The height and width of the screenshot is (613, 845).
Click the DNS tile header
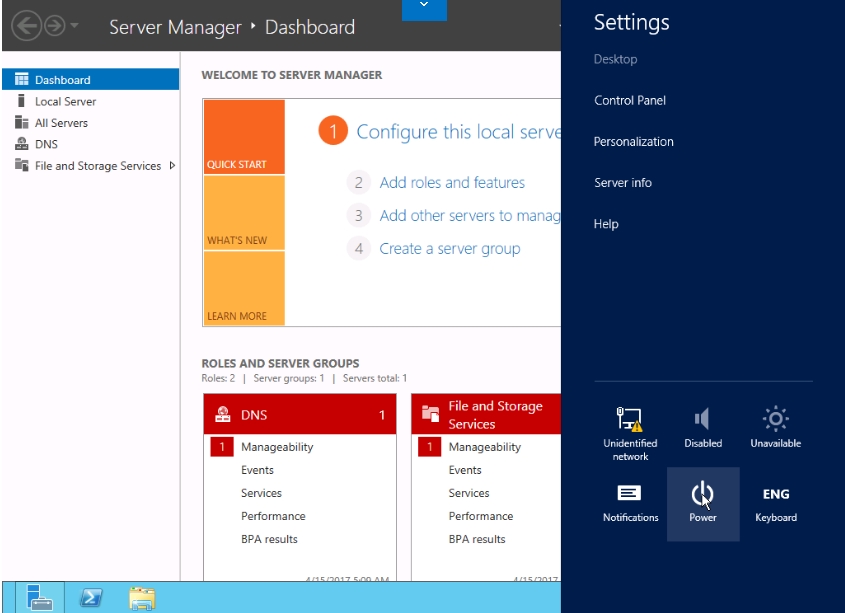[x=300, y=414]
